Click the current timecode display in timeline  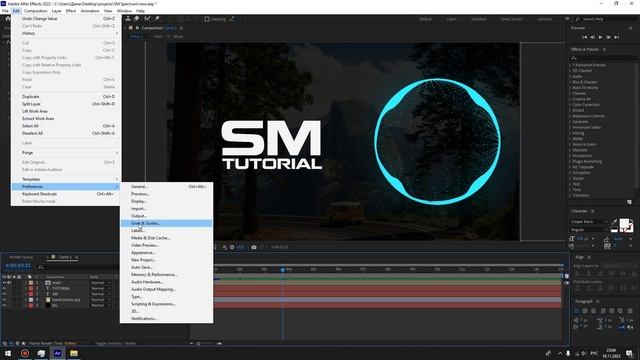pos(18,266)
